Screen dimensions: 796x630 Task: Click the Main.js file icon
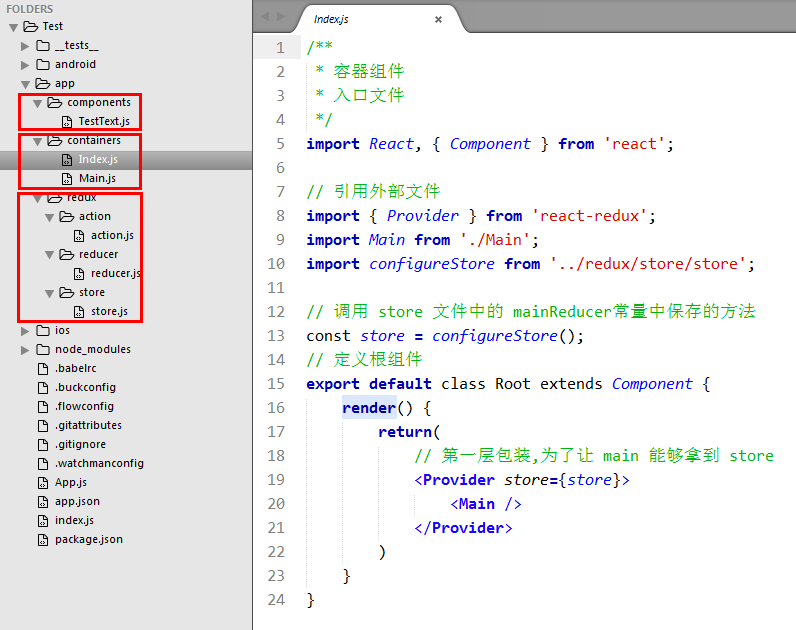[x=67, y=179]
